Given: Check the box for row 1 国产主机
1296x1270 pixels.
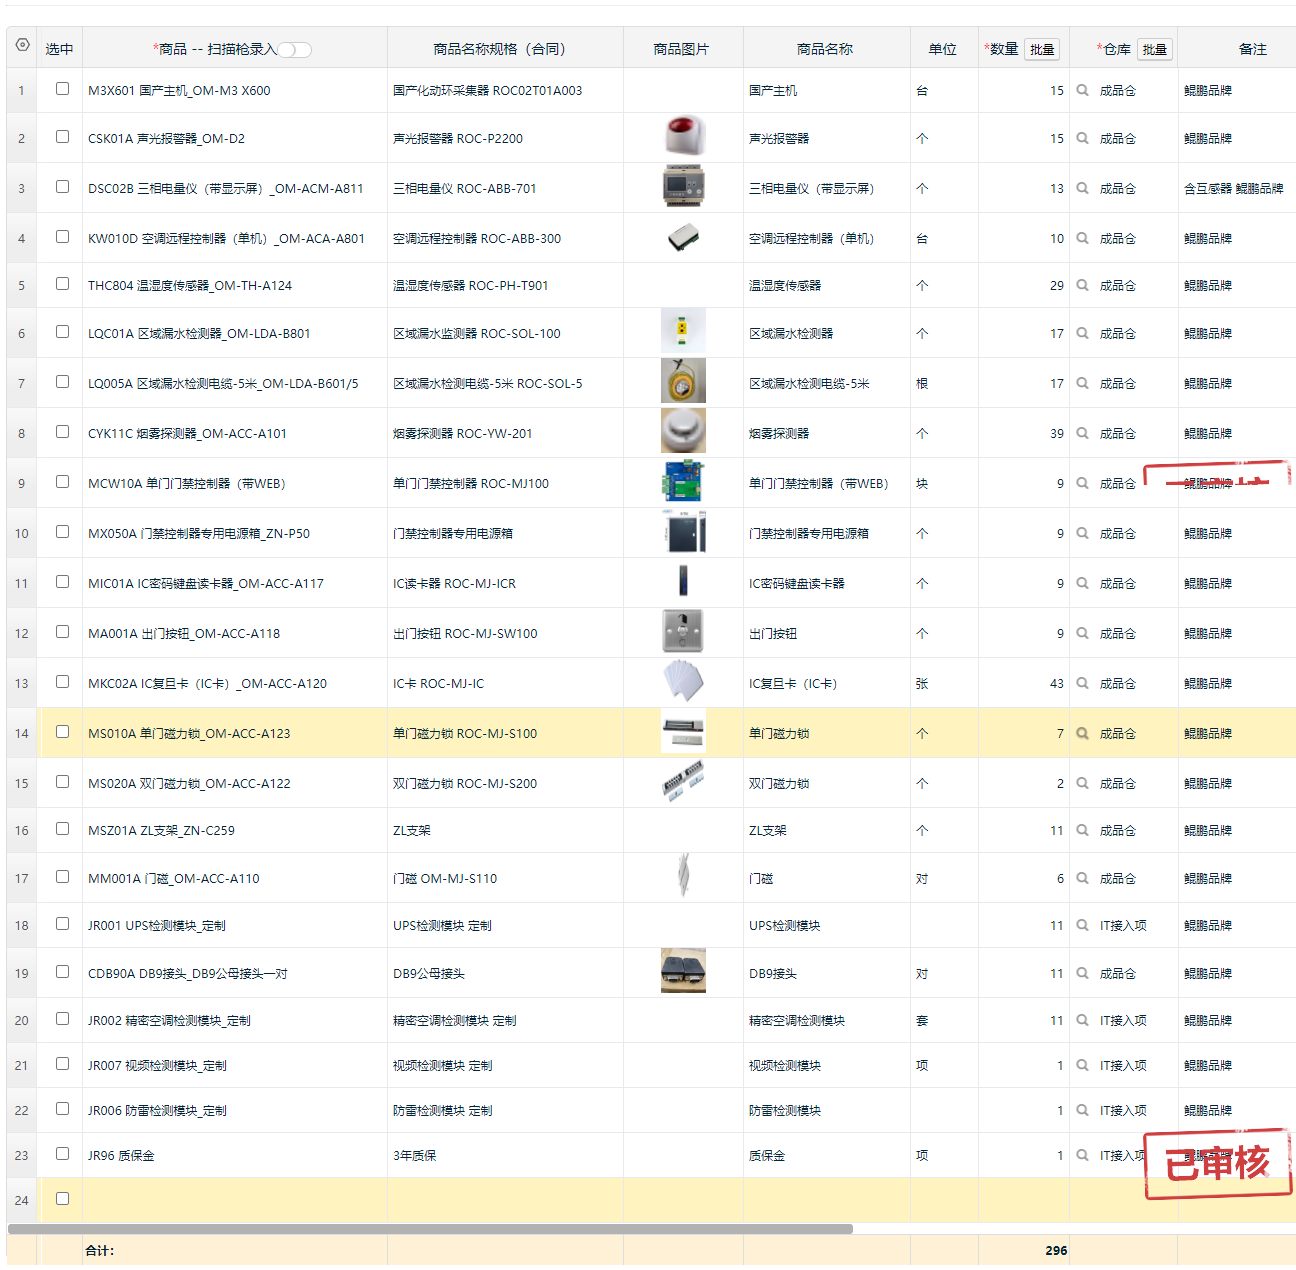Looking at the screenshot, I should (62, 89).
